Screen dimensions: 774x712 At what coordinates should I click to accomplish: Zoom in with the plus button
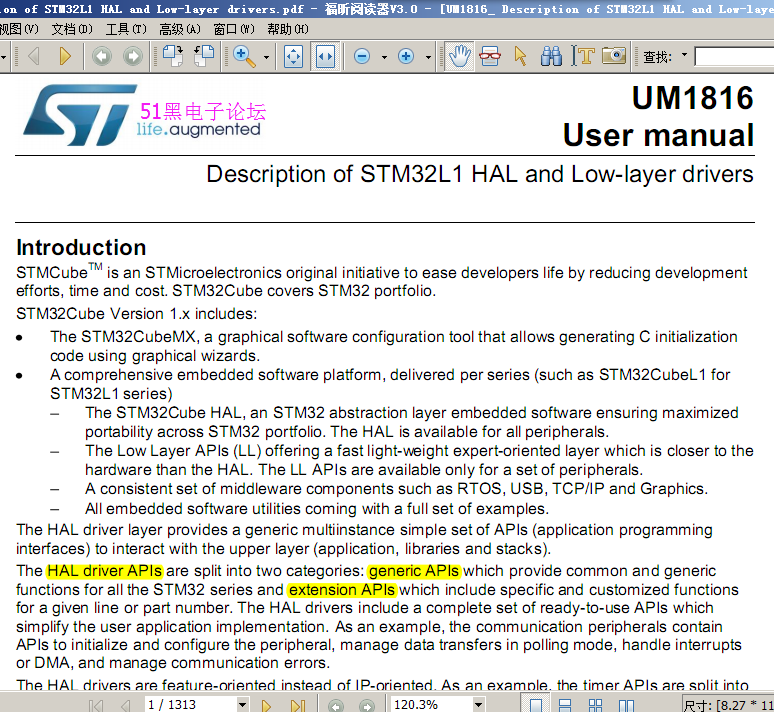click(406, 56)
